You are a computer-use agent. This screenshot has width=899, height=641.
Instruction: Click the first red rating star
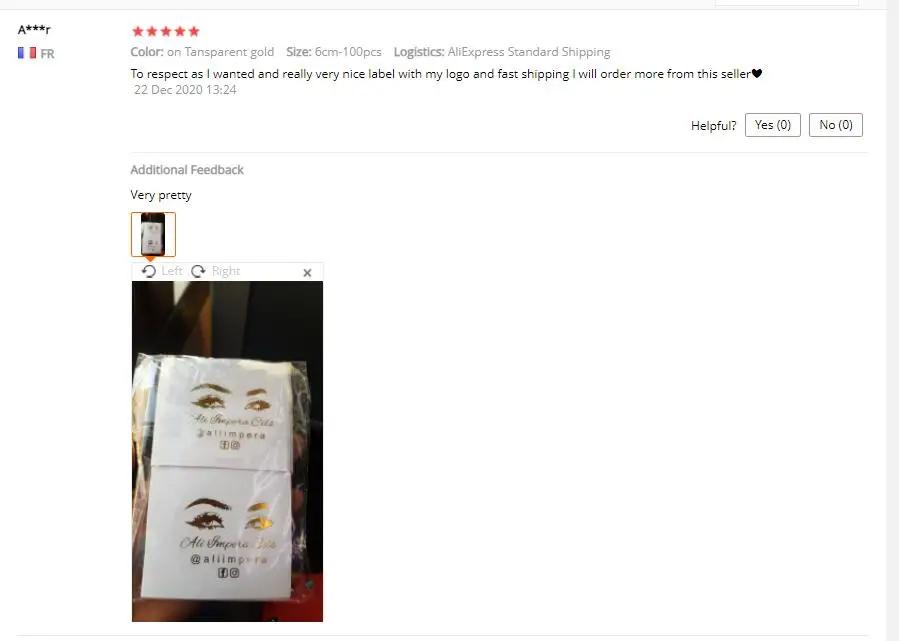138,32
